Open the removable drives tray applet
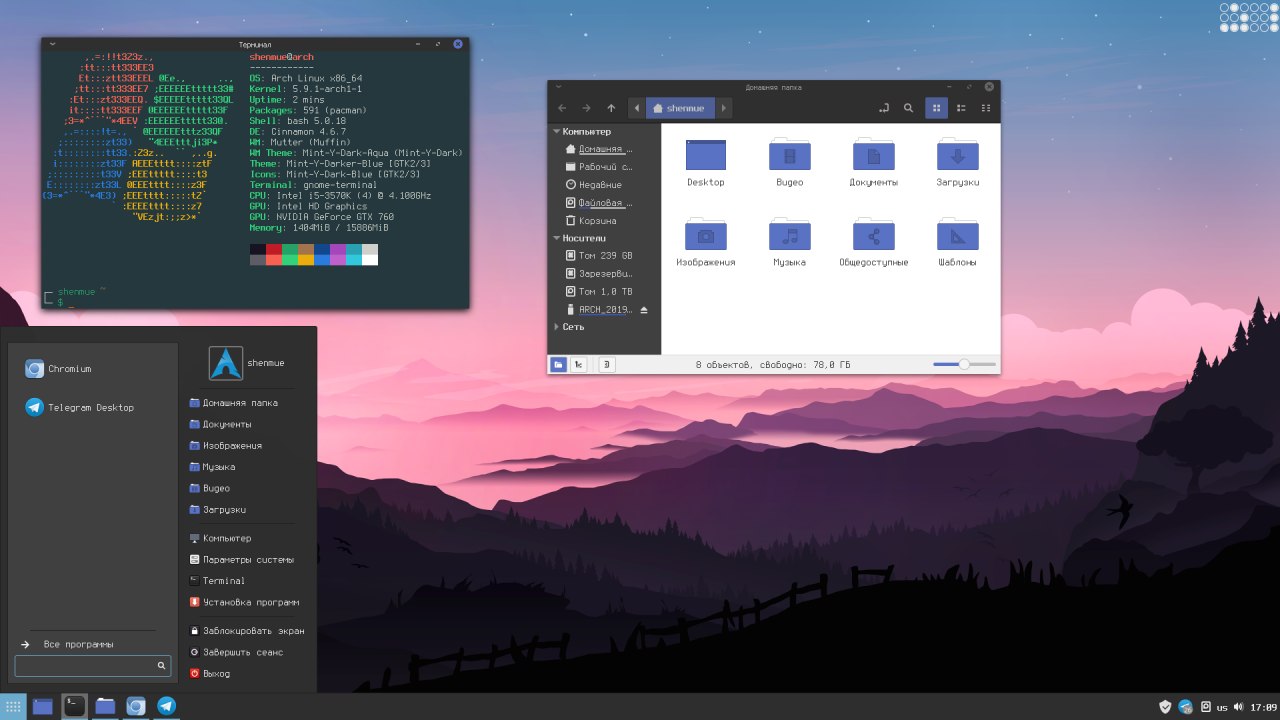This screenshot has width=1280, height=720. click(1206, 707)
